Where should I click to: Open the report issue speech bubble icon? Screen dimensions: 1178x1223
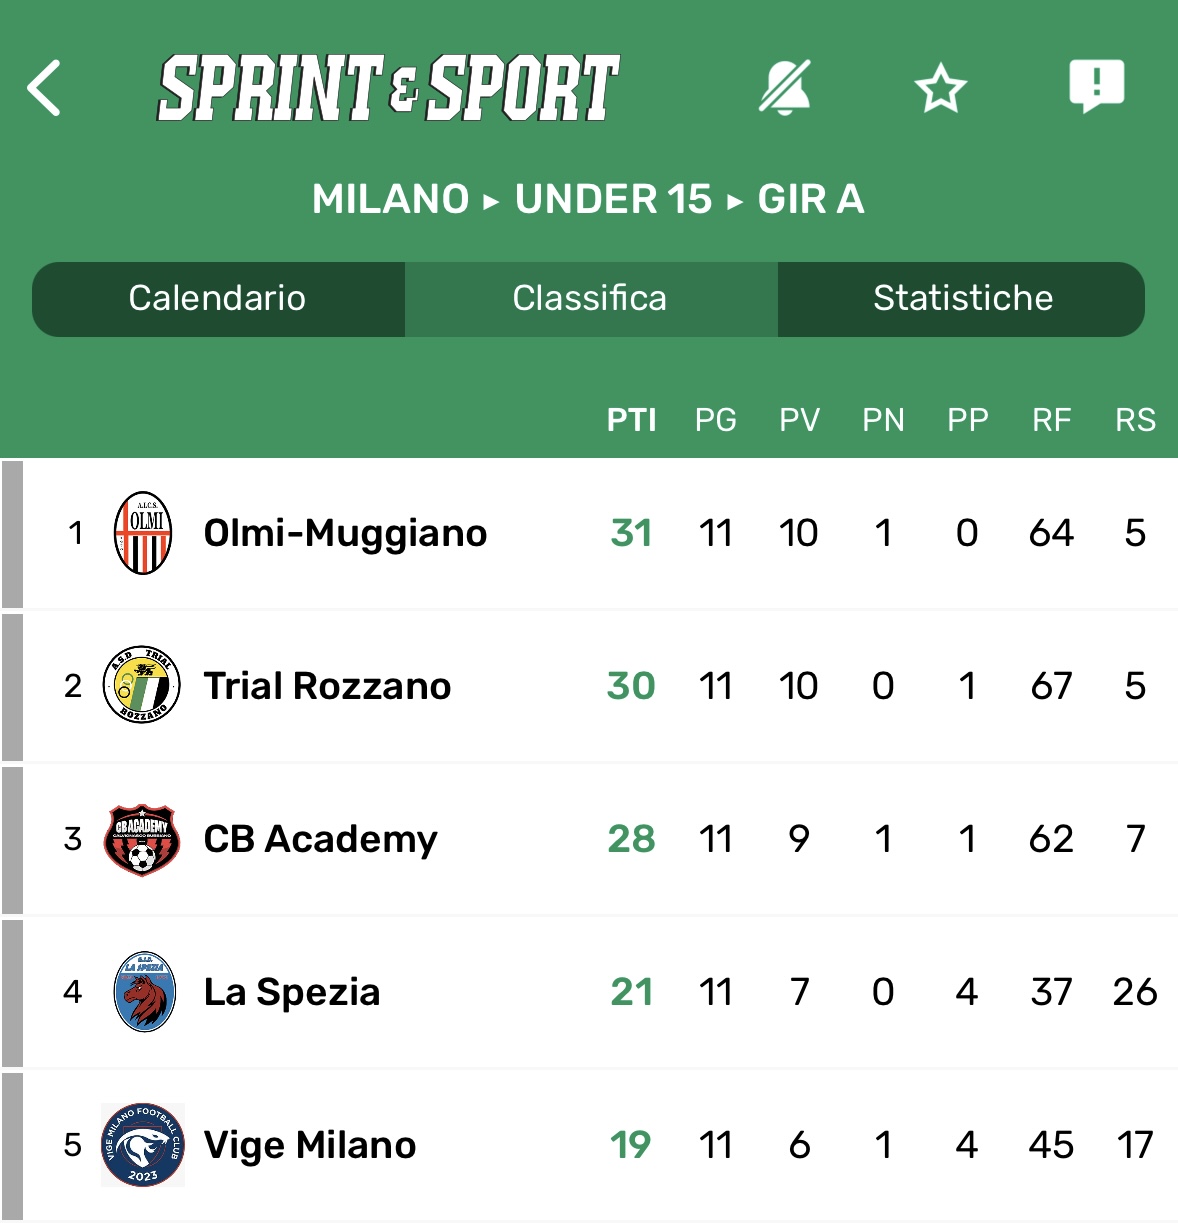click(1097, 87)
